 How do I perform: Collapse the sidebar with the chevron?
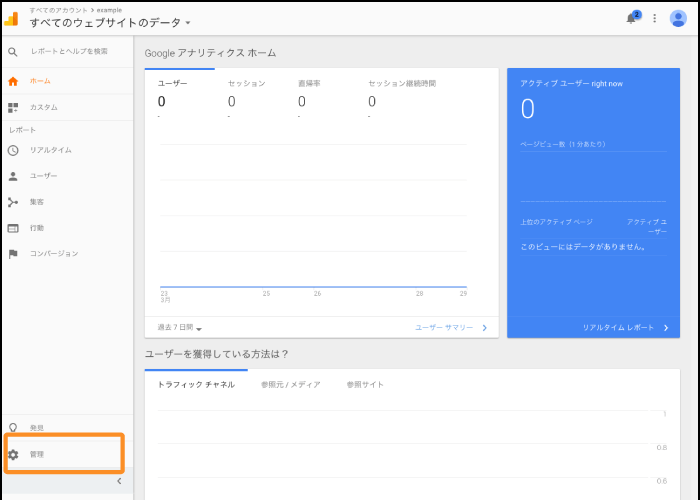(119, 481)
